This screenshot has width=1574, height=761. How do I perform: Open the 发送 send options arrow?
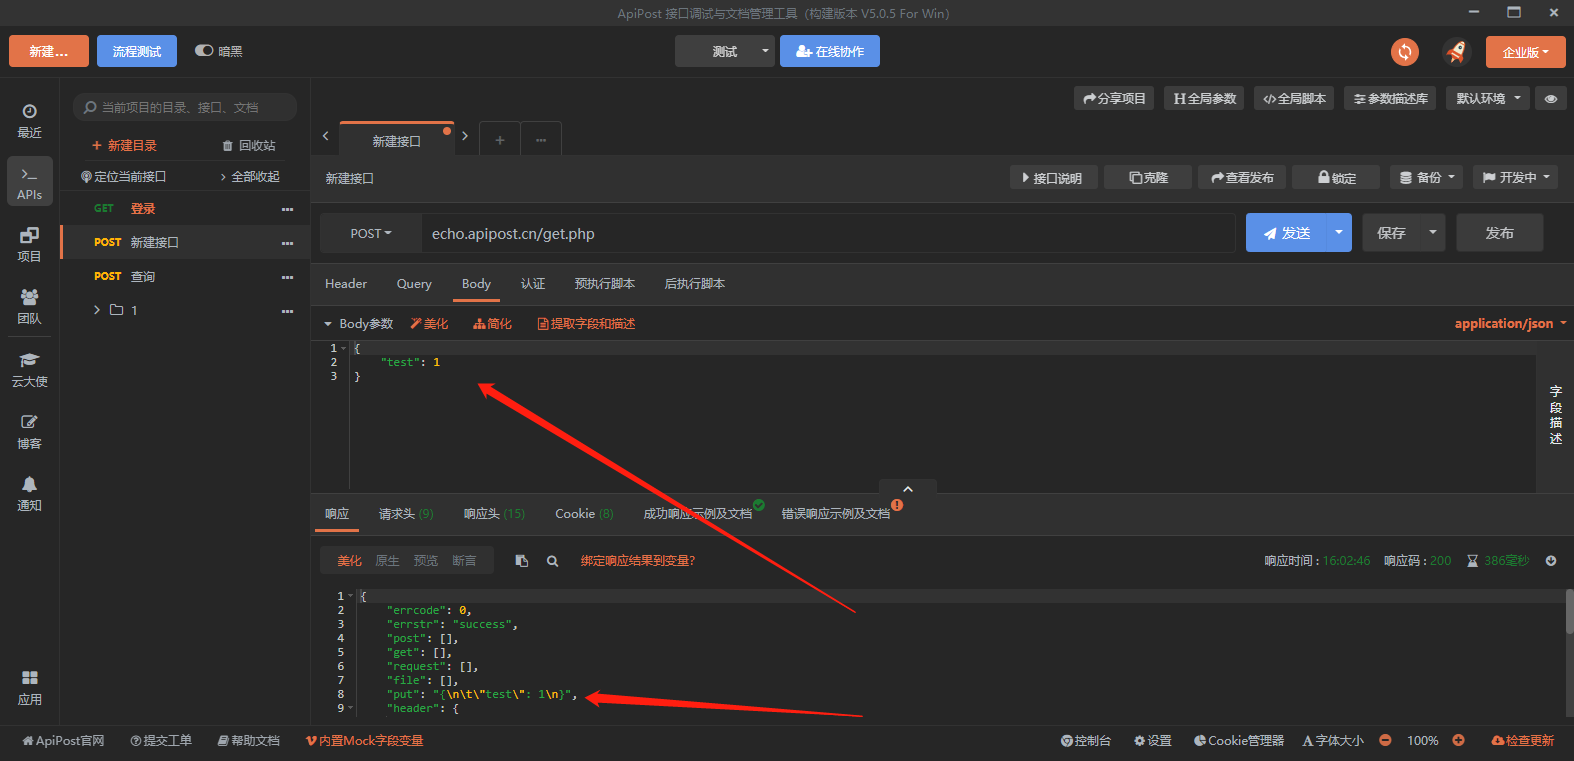(1339, 233)
